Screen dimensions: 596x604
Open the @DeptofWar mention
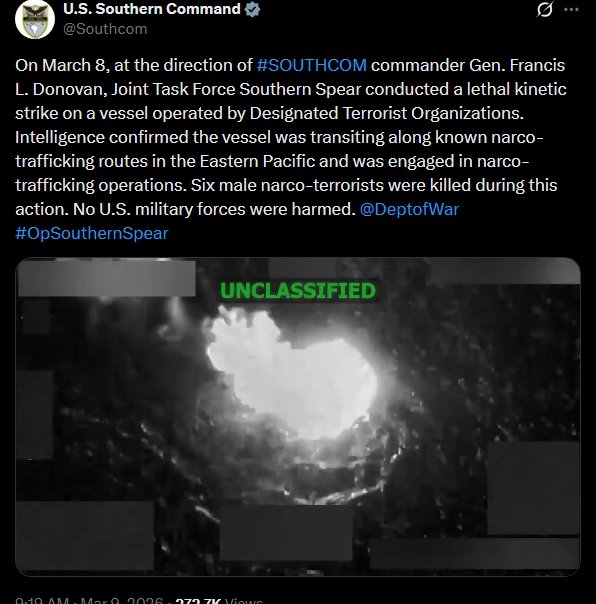(409, 210)
